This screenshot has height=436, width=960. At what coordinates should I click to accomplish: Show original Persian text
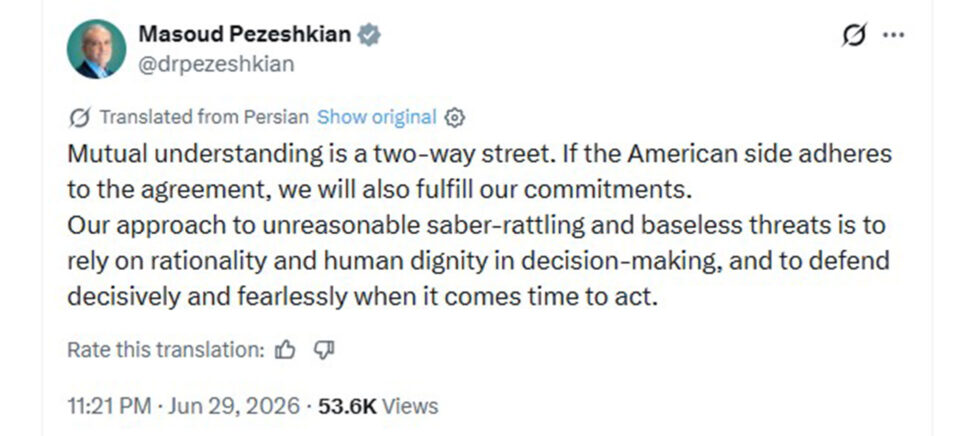[x=377, y=116]
